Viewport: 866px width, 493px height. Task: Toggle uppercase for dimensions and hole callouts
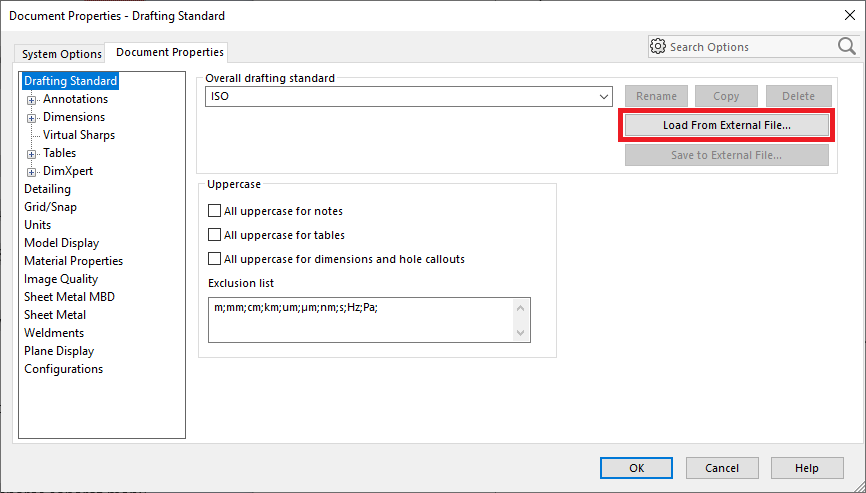[x=214, y=259]
